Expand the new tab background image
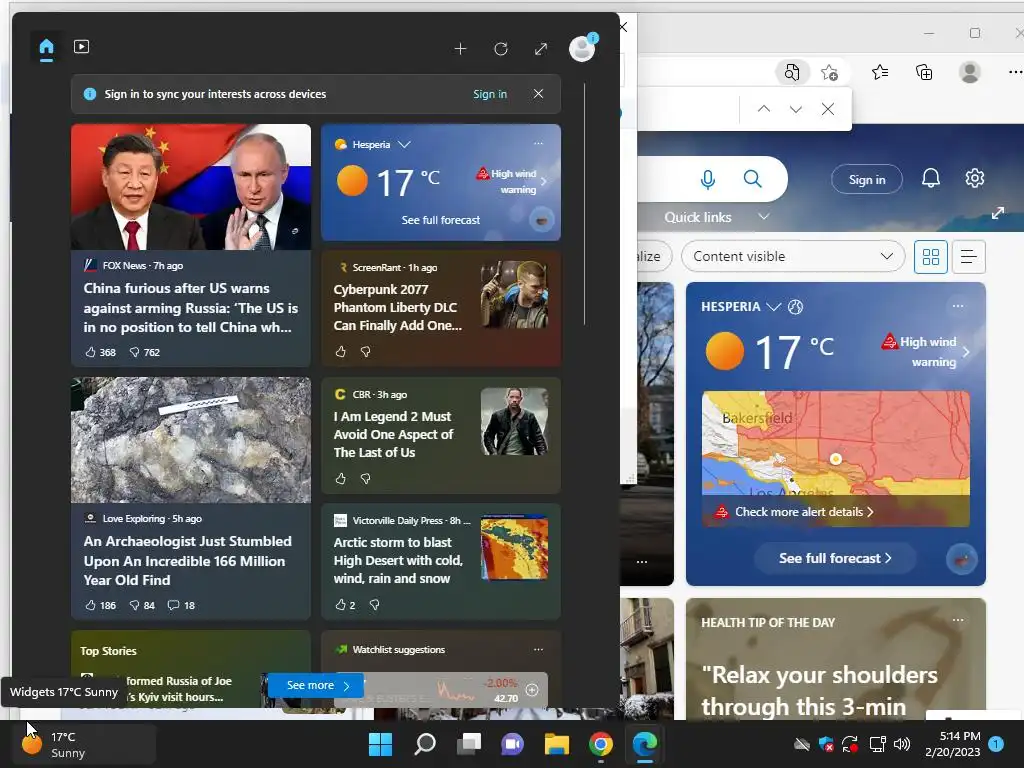 point(997,213)
